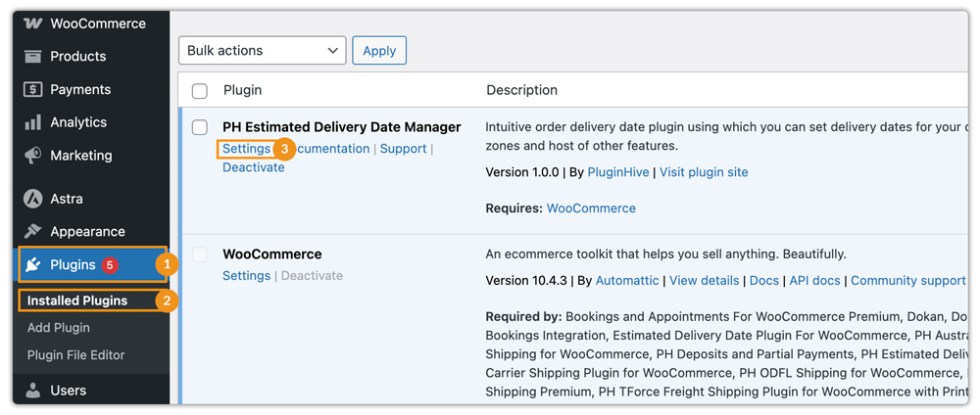Open the PluginHive author link
This screenshot has height=415, width=980.
(618, 172)
